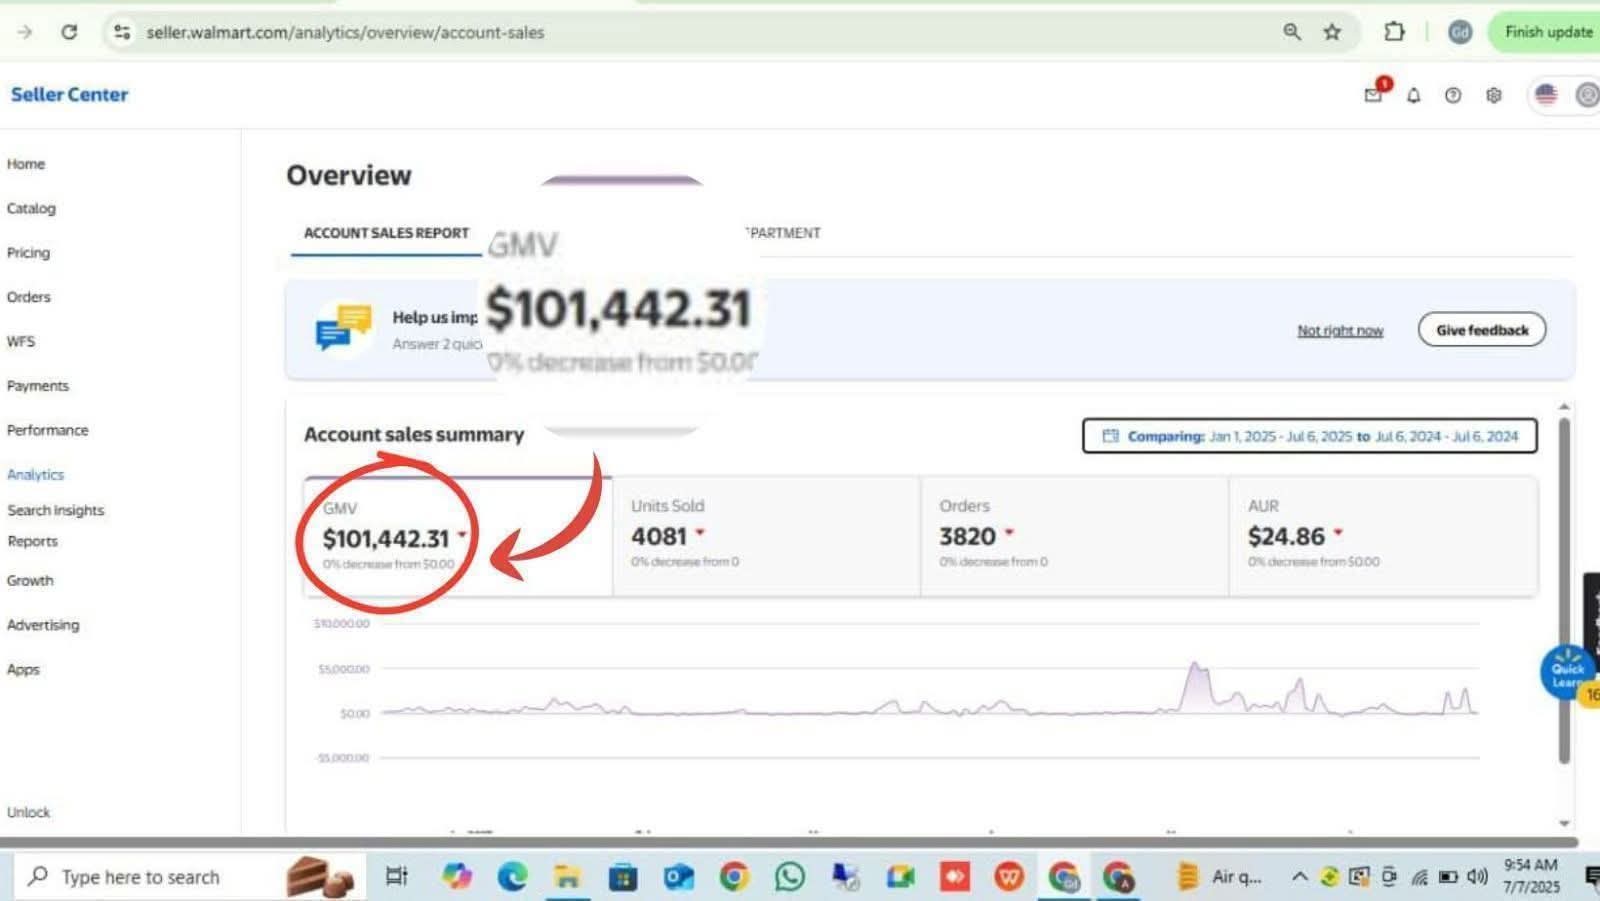This screenshot has height=901, width=1600.
Task: Launch Microsoft Edge from the taskbar
Action: [x=513, y=877]
